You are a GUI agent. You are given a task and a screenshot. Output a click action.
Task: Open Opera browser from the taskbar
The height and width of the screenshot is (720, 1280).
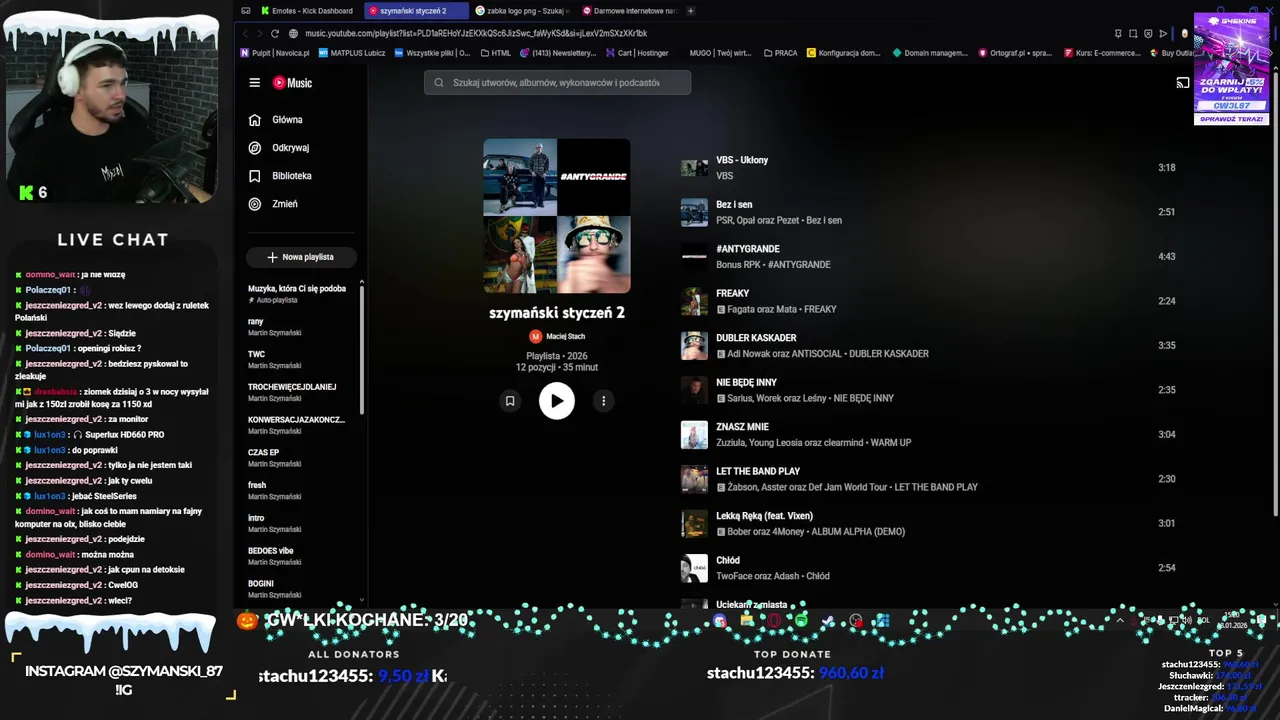point(774,621)
